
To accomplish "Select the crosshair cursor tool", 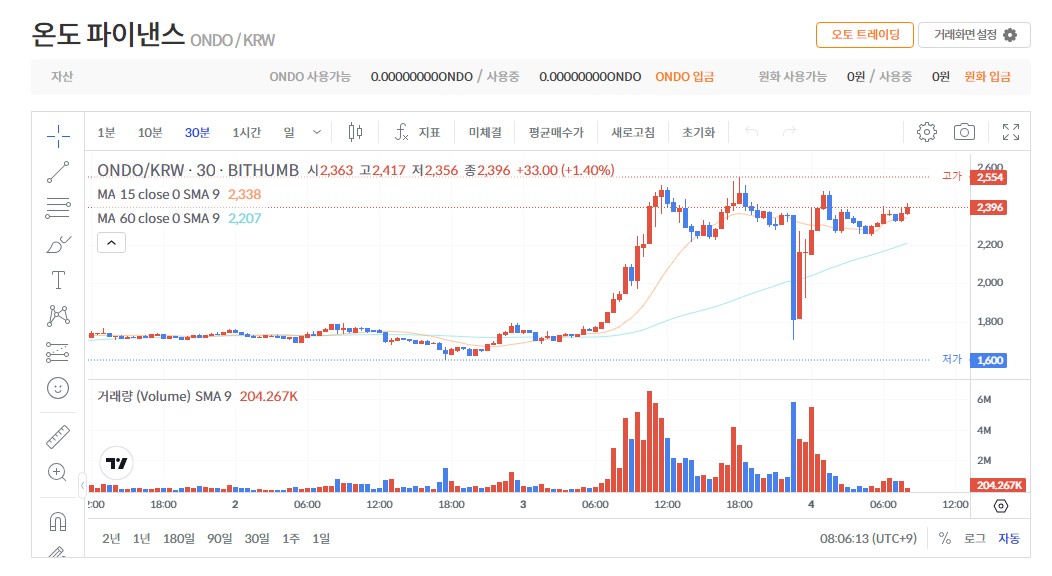I will 58,136.
